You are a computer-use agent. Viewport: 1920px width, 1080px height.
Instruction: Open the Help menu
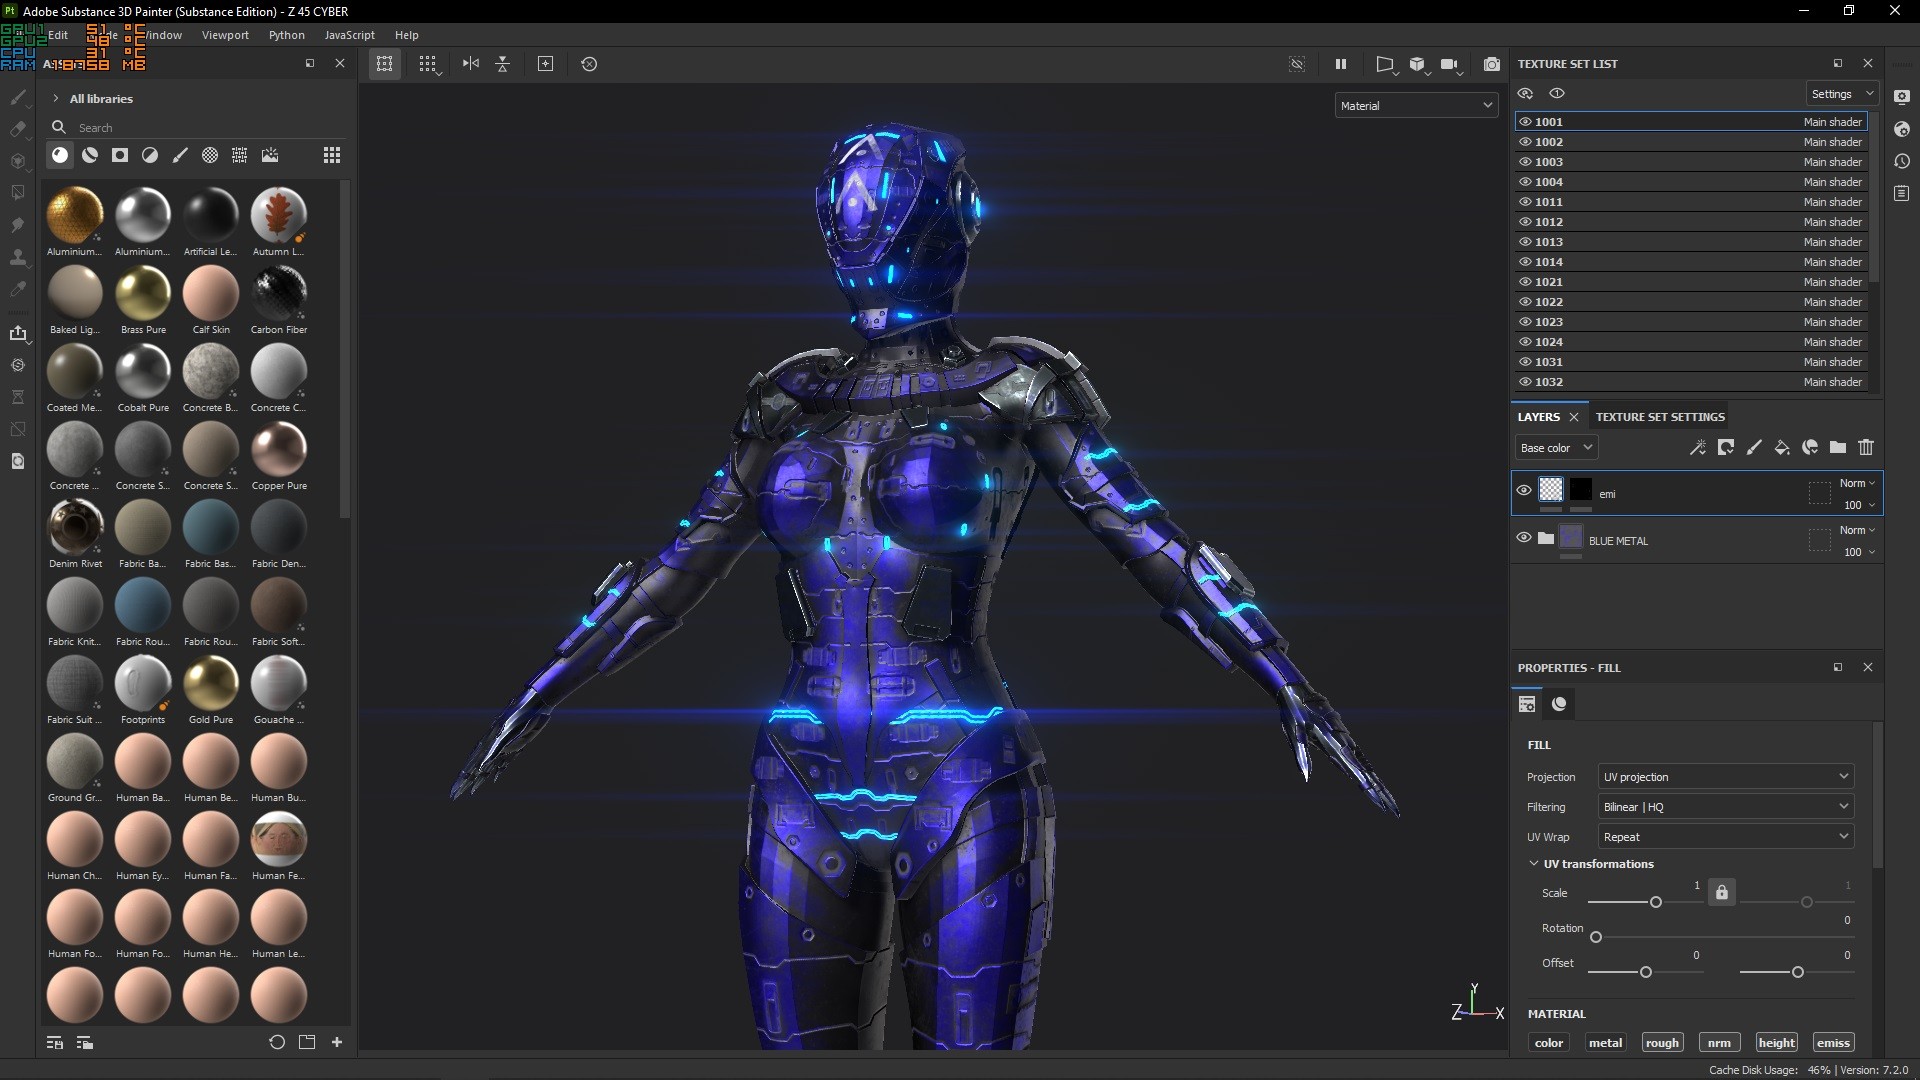407,35
